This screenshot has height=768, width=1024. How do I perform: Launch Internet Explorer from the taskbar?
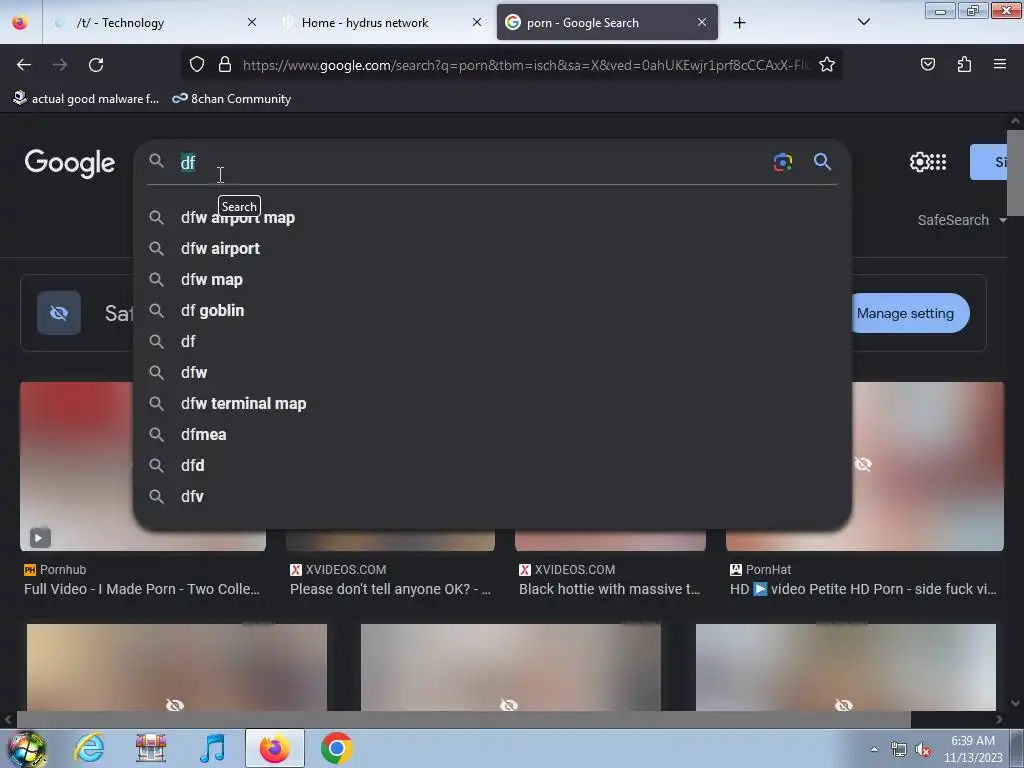[x=89, y=748]
